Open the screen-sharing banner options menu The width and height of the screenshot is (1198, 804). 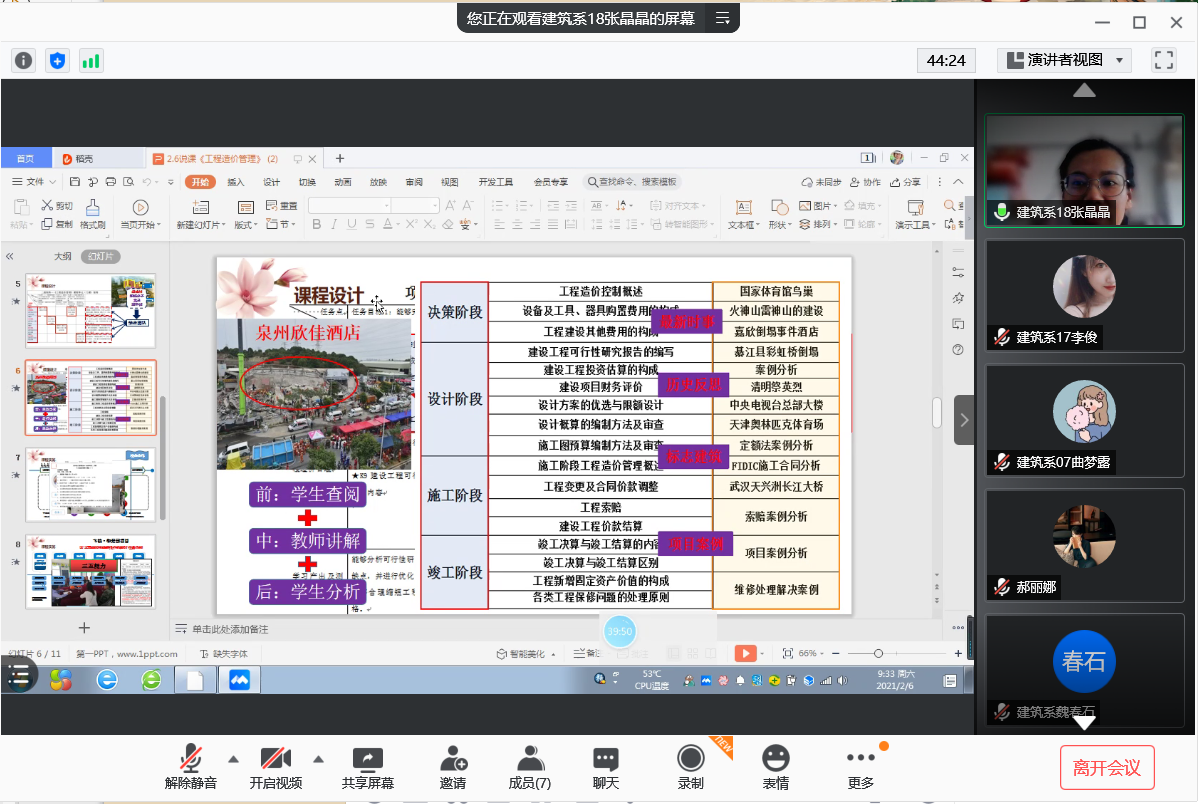coord(722,18)
